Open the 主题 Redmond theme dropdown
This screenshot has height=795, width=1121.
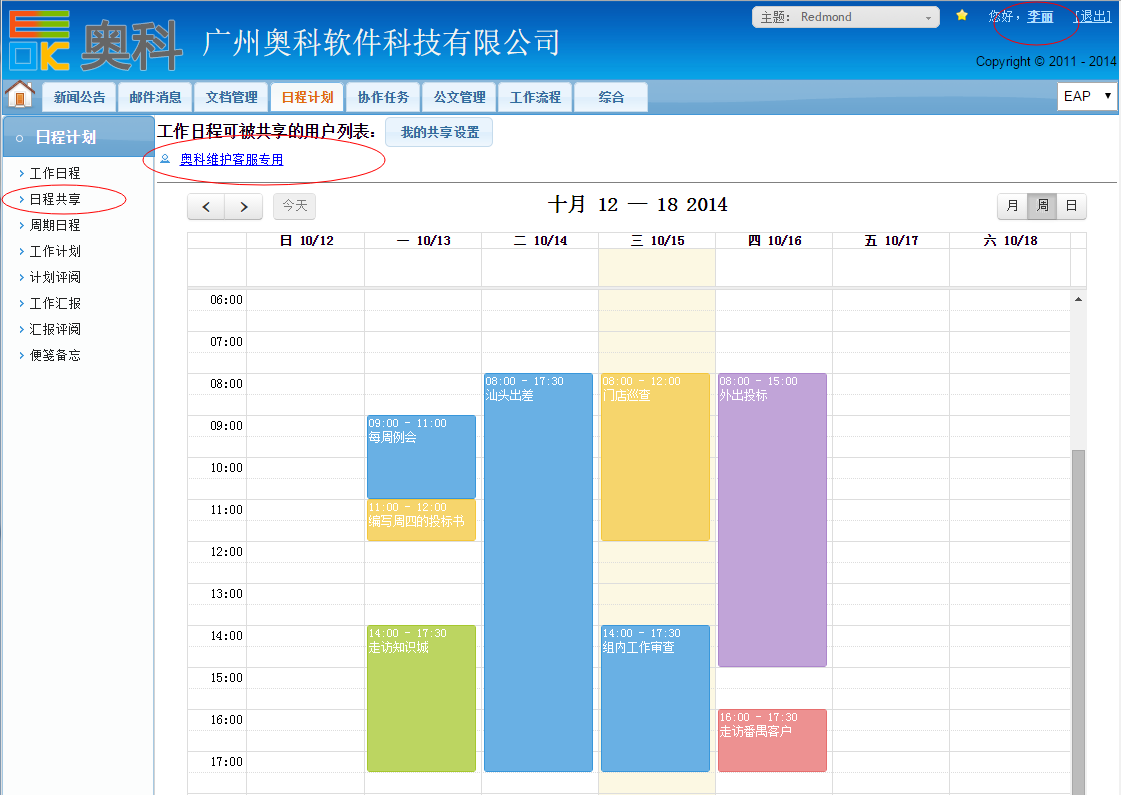846,17
